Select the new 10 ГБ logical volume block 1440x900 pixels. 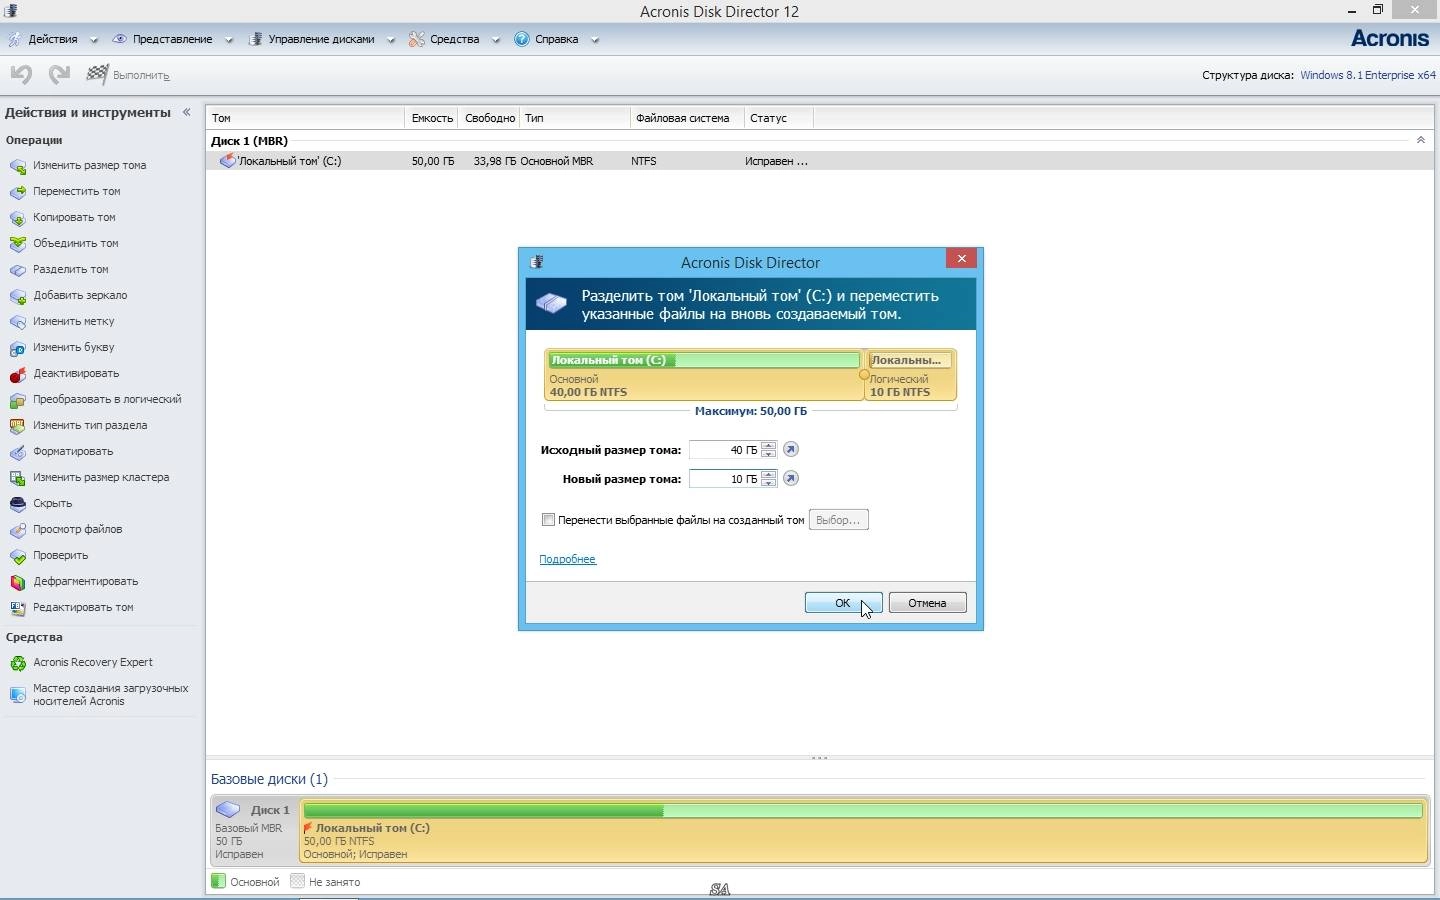tap(910, 375)
